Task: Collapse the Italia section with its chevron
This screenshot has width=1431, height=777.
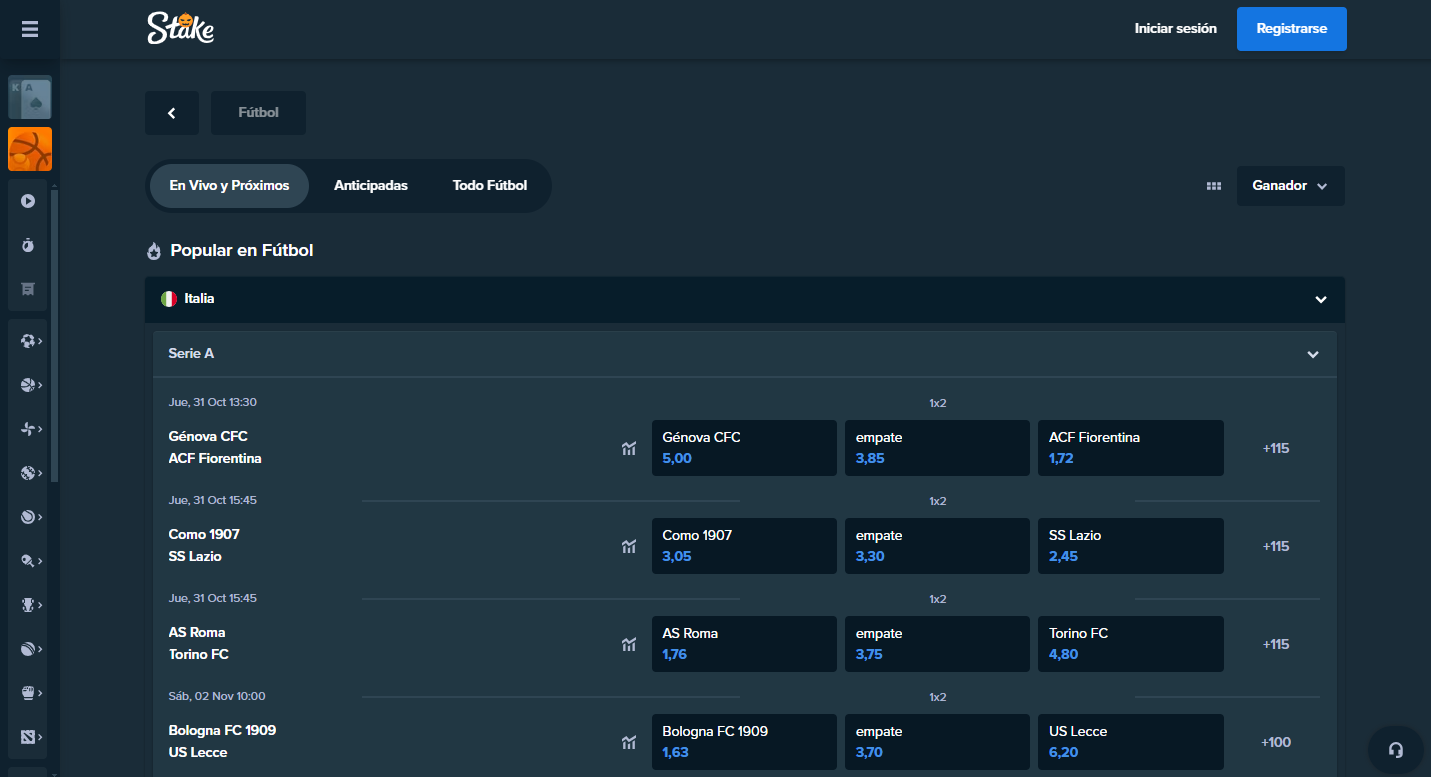Action: pyautogui.click(x=1321, y=299)
